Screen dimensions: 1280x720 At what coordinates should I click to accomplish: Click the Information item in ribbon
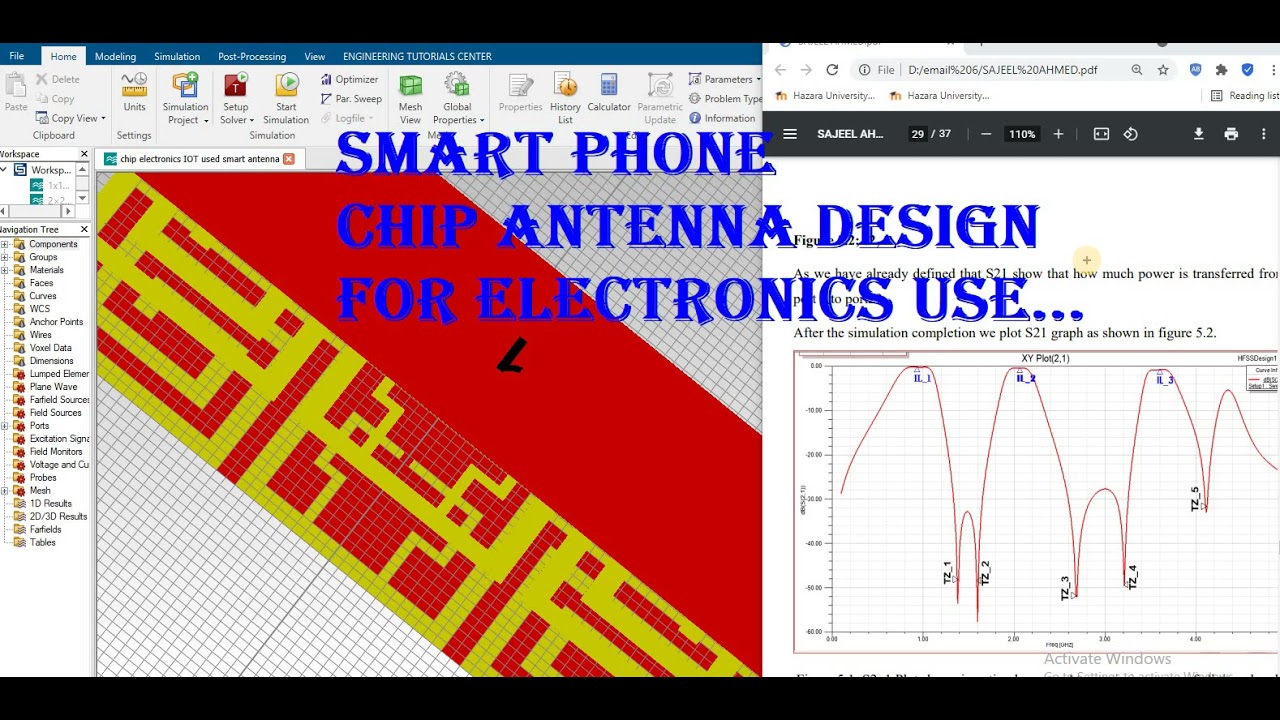(722, 118)
